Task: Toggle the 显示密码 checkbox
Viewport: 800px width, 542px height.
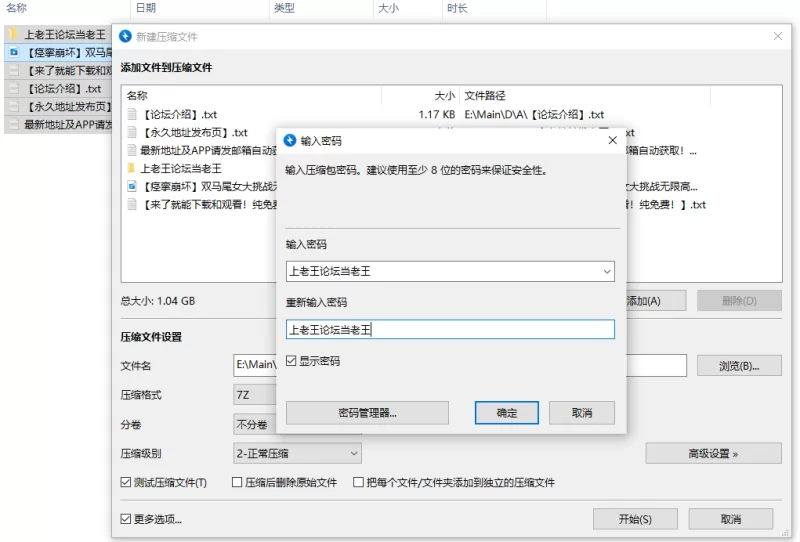Action: 291,361
